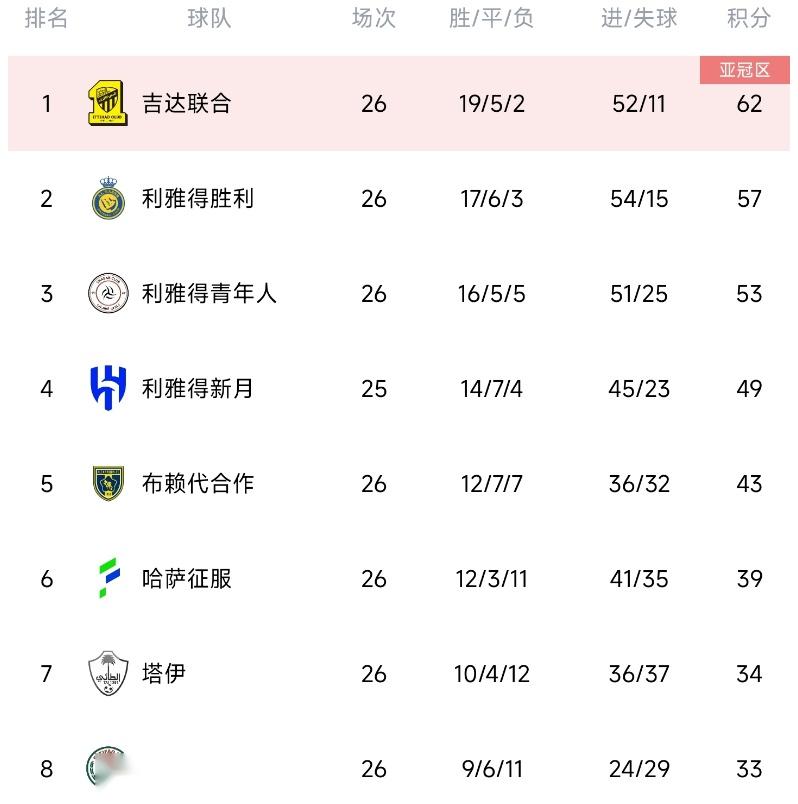Image resolution: width=798 pixels, height=804 pixels.
Task: Open the 利雅得胜利 team name
Action: (198, 198)
